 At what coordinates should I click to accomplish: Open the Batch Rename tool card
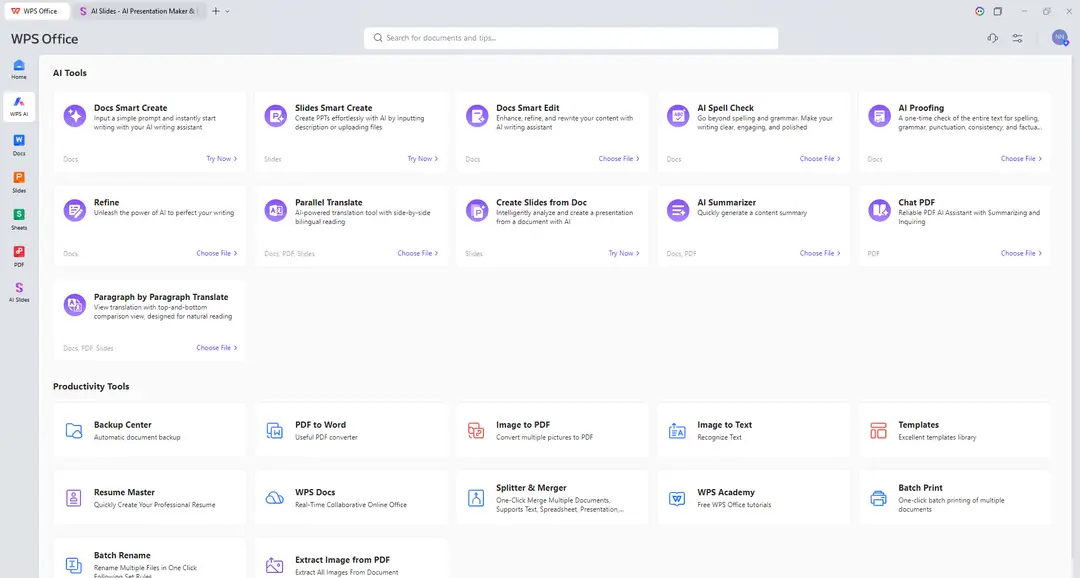point(150,559)
